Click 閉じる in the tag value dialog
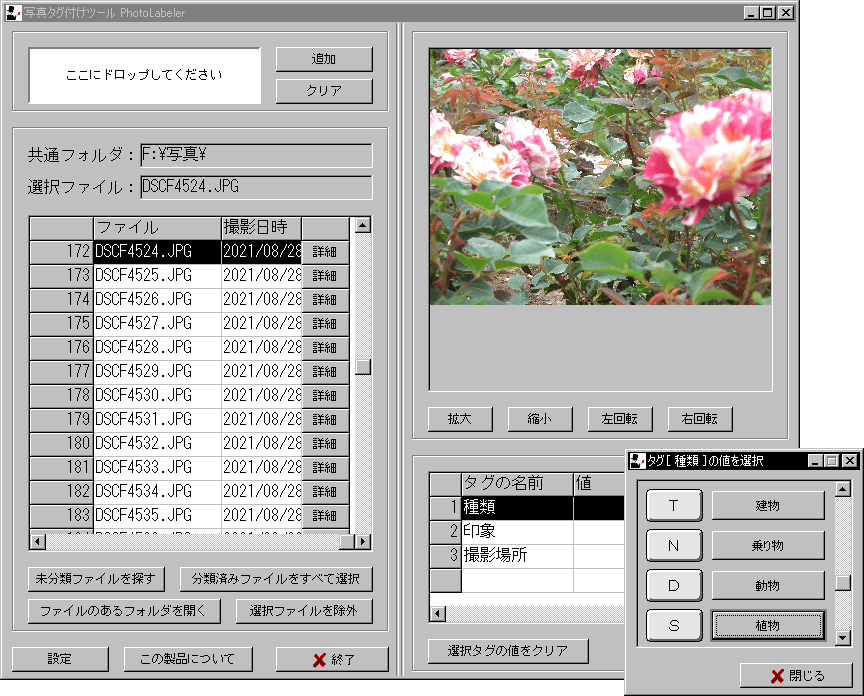864x696 pixels. click(x=796, y=676)
